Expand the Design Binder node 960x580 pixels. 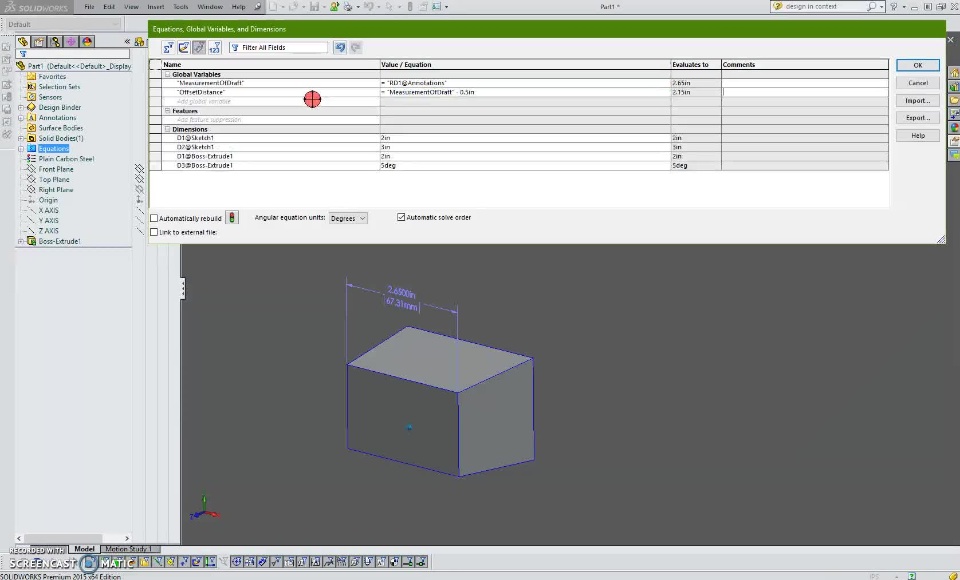[x=21, y=107]
